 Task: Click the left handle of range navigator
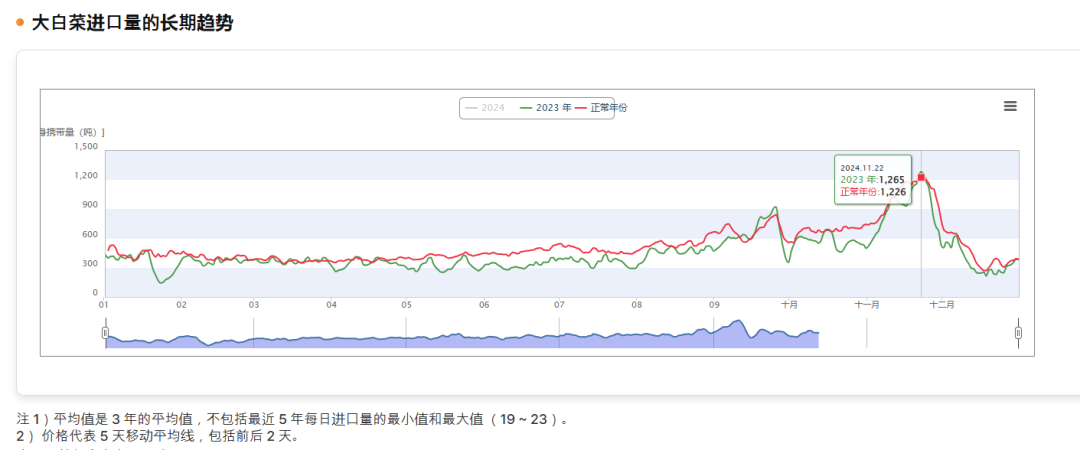tap(105, 333)
